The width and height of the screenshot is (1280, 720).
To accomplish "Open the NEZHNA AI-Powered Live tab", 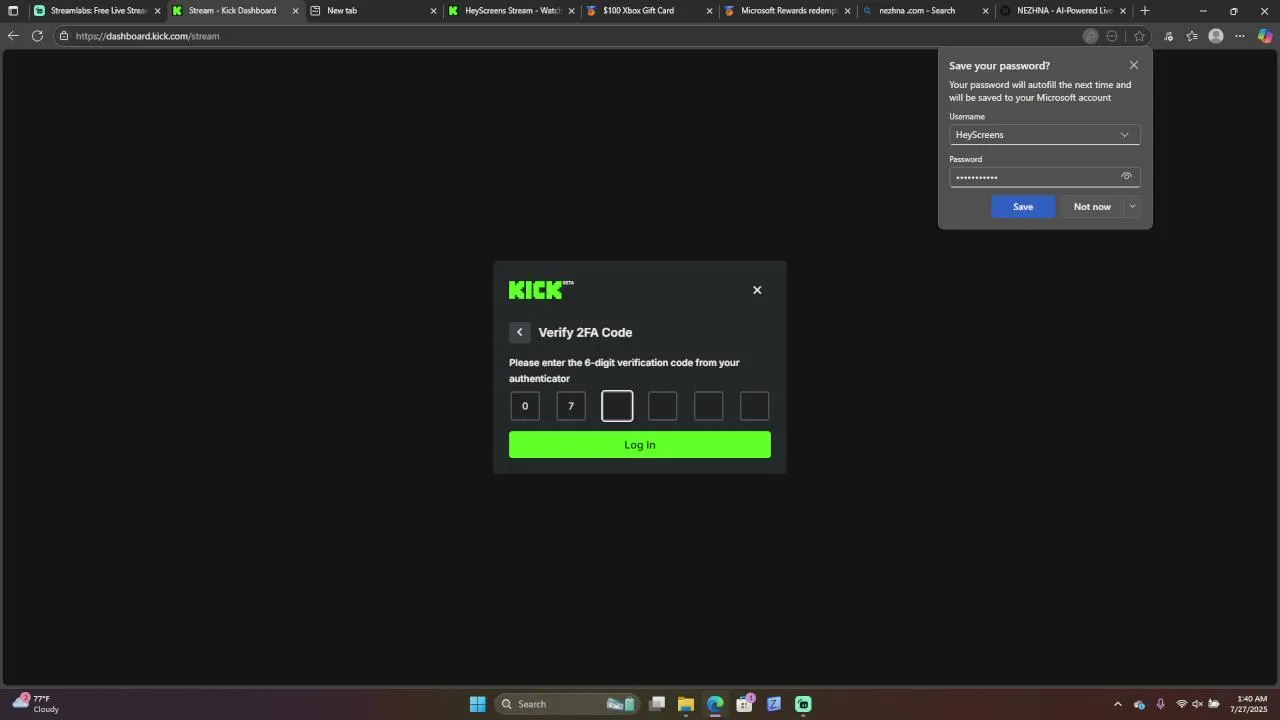I will tap(1062, 11).
